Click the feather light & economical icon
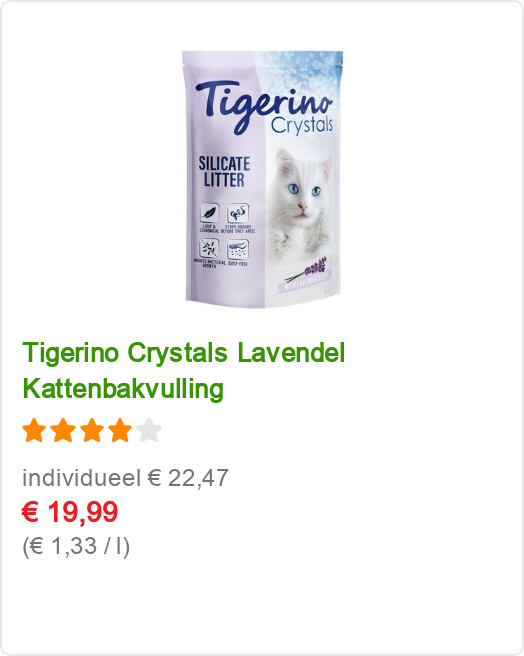 209,213
